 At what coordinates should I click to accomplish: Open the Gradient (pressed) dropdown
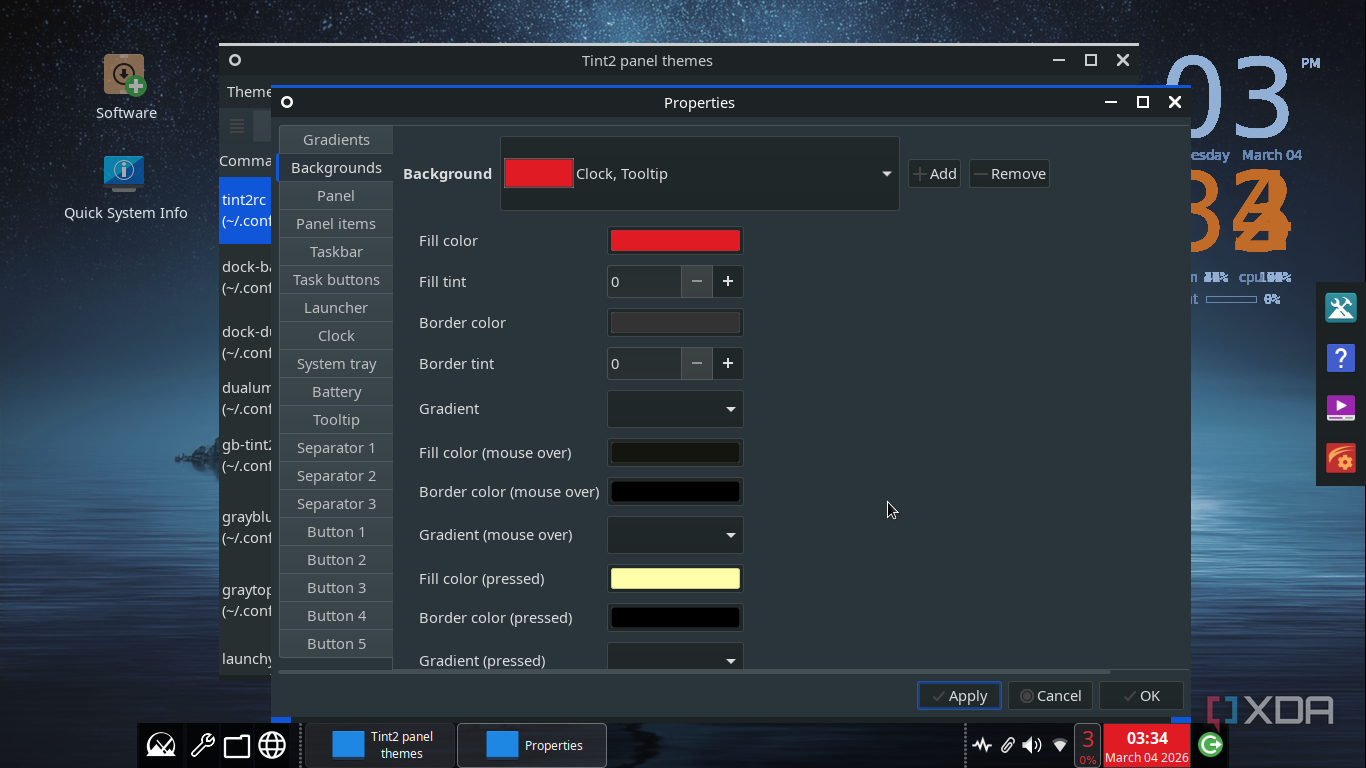(675, 658)
